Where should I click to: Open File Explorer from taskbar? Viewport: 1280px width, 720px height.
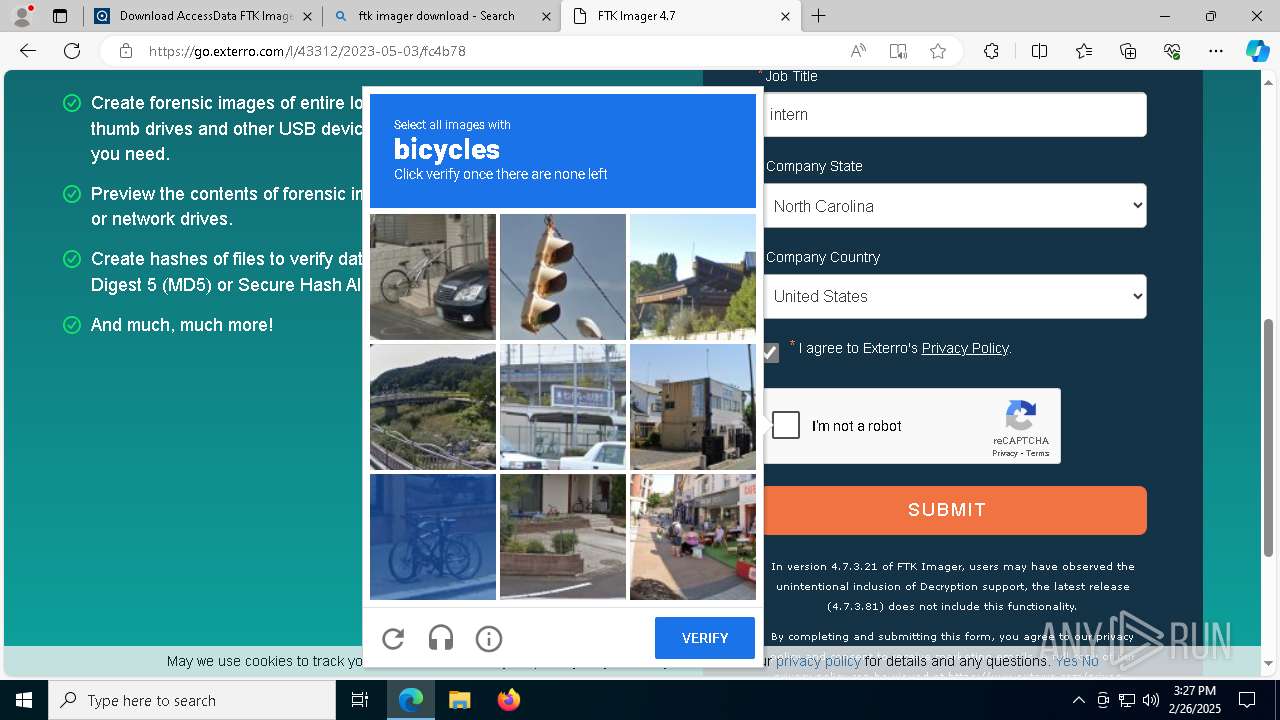click(459, 700)
